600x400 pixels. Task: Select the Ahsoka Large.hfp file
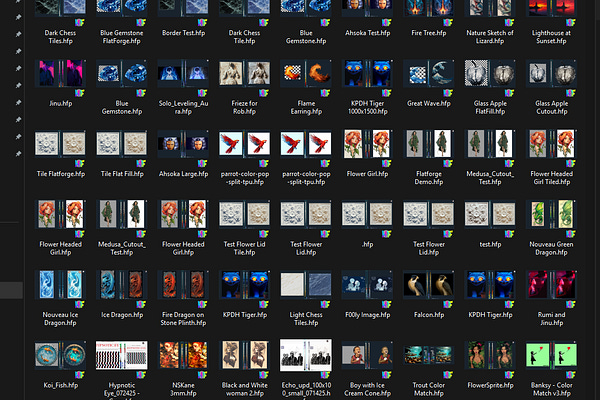point(183,154)
